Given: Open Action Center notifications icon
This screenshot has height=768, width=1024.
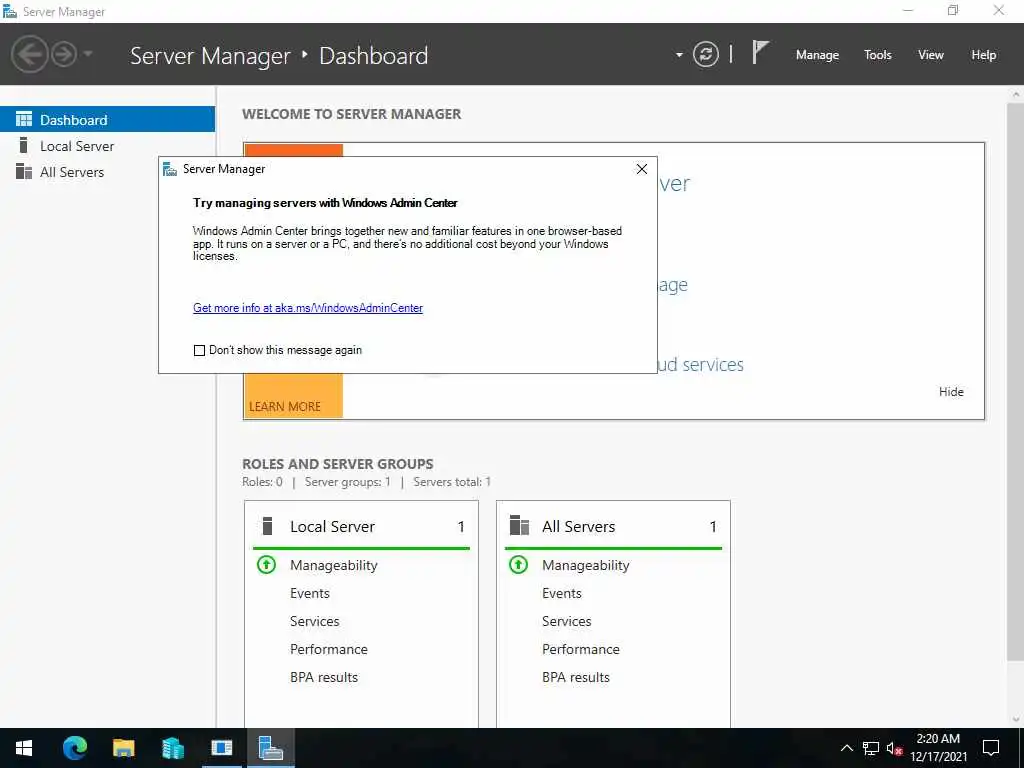Looking at the screenshot, I should coord(991,748).
